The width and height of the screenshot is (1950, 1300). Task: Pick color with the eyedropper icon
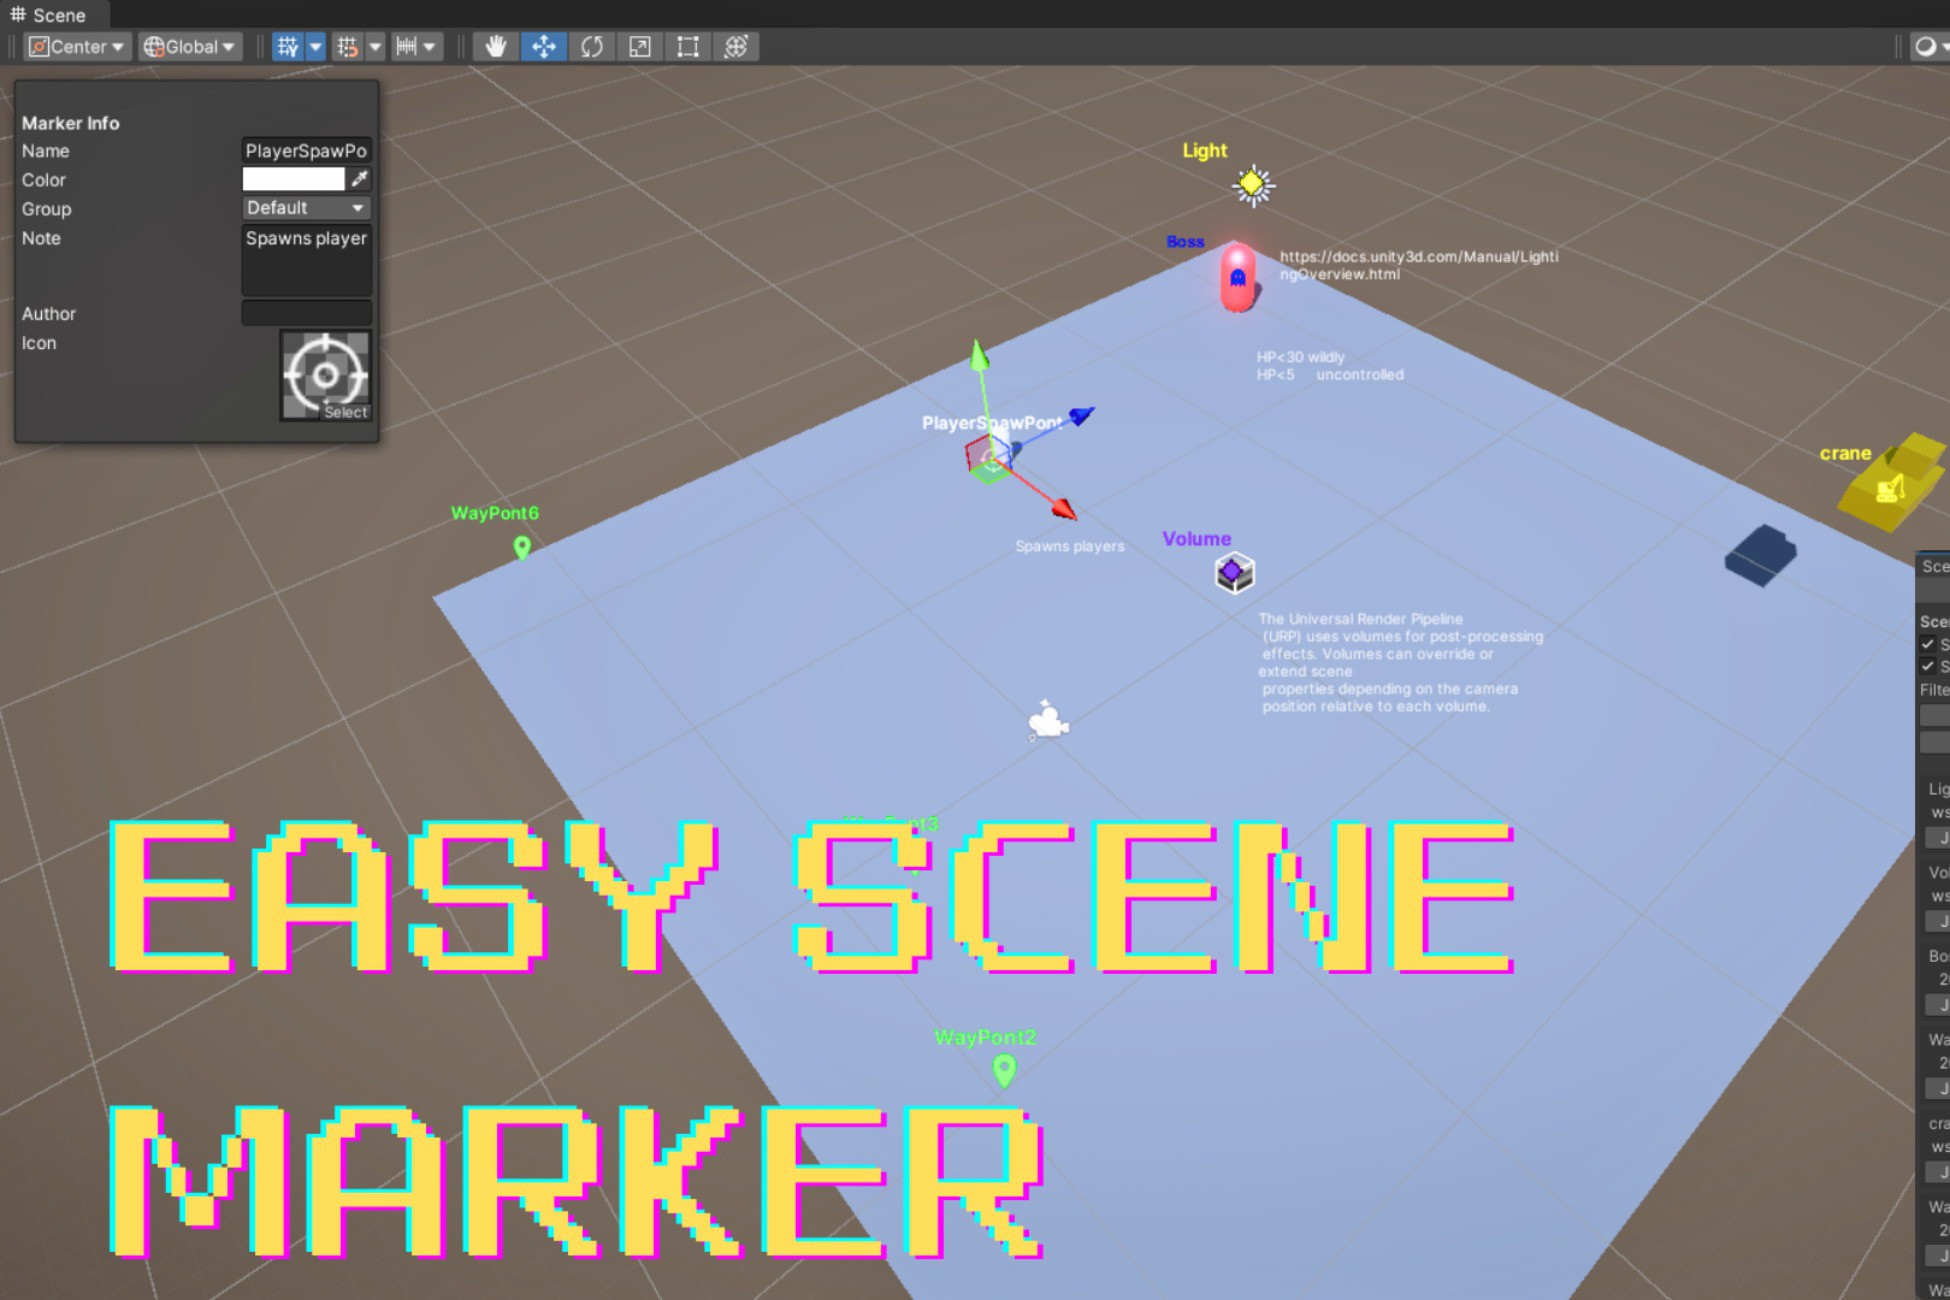tap(360, 179)
